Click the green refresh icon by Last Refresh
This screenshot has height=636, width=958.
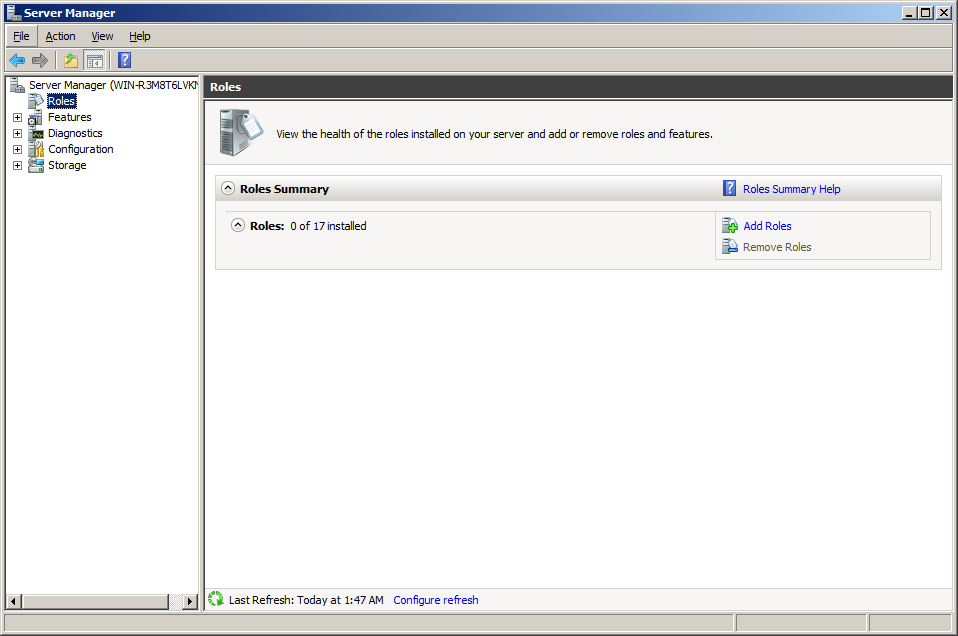(216, 599)
